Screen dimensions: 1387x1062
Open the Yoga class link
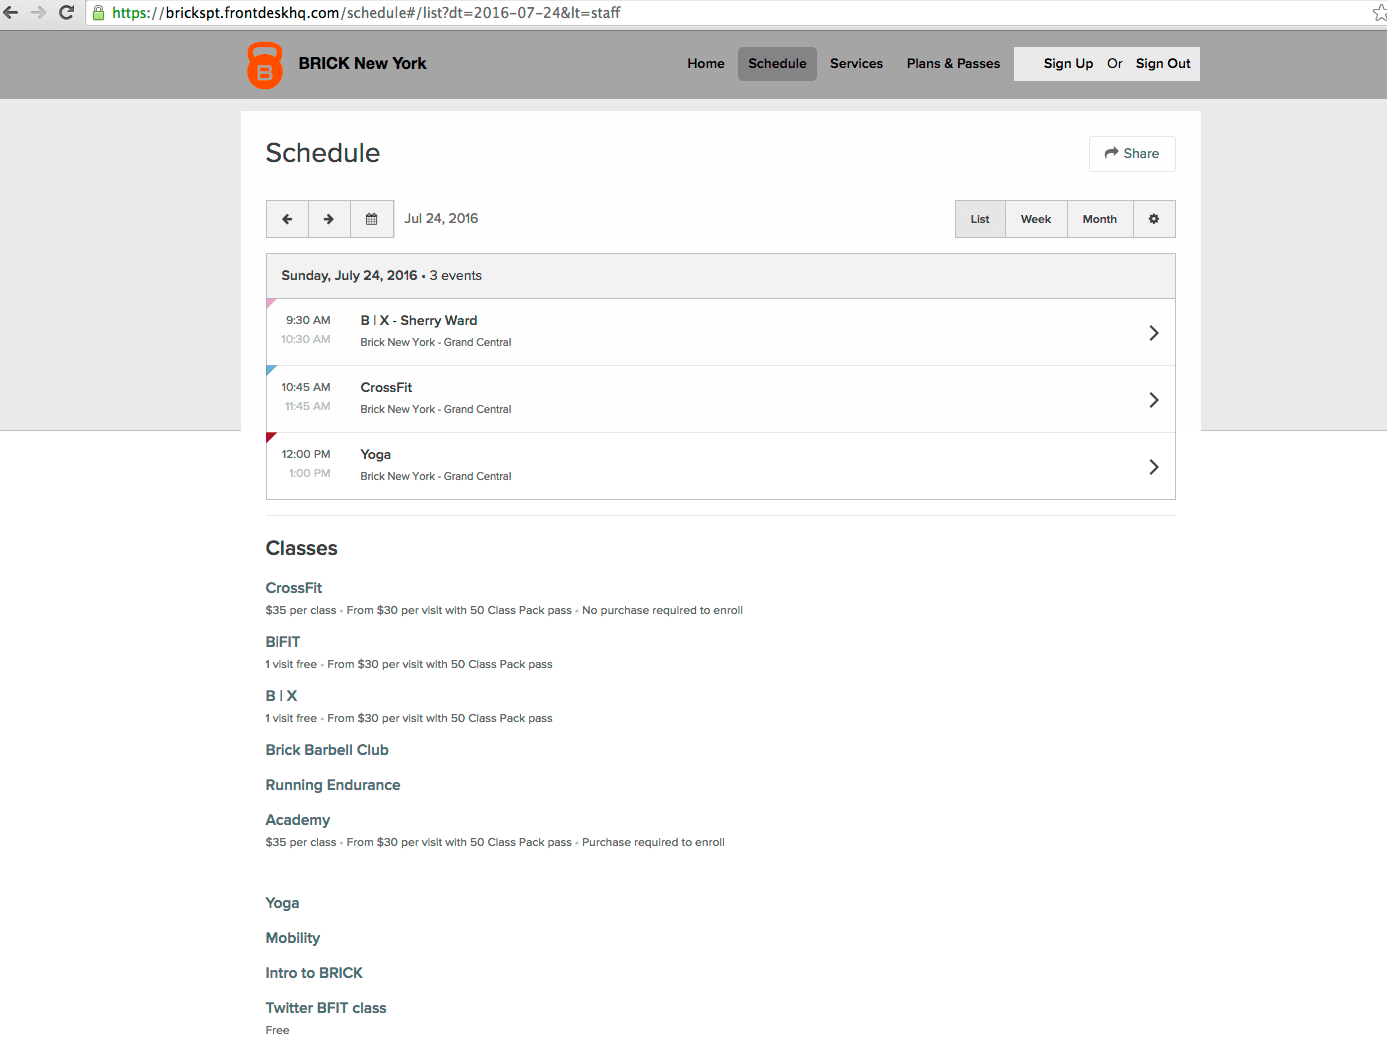coord(282,903)
